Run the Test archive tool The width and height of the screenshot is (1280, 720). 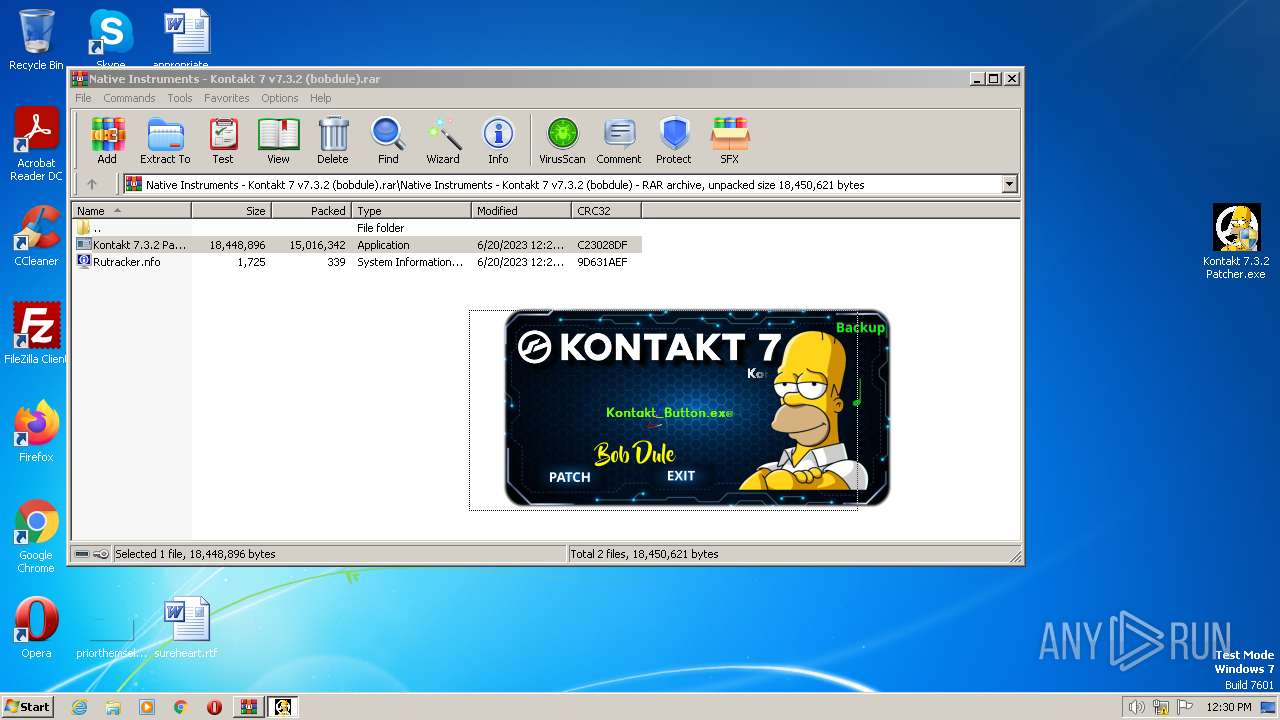pyautogui.click(x=223, y=140)
